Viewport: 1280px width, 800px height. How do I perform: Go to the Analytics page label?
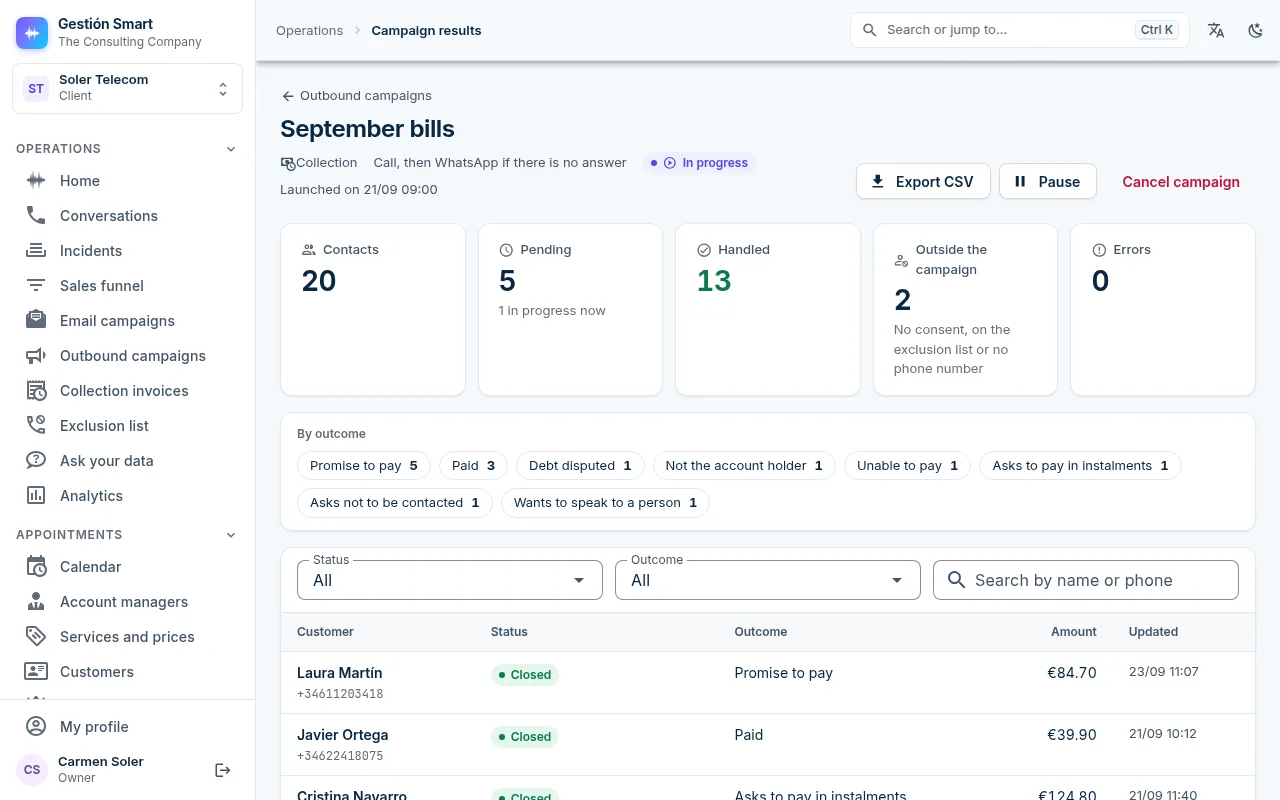91,496
